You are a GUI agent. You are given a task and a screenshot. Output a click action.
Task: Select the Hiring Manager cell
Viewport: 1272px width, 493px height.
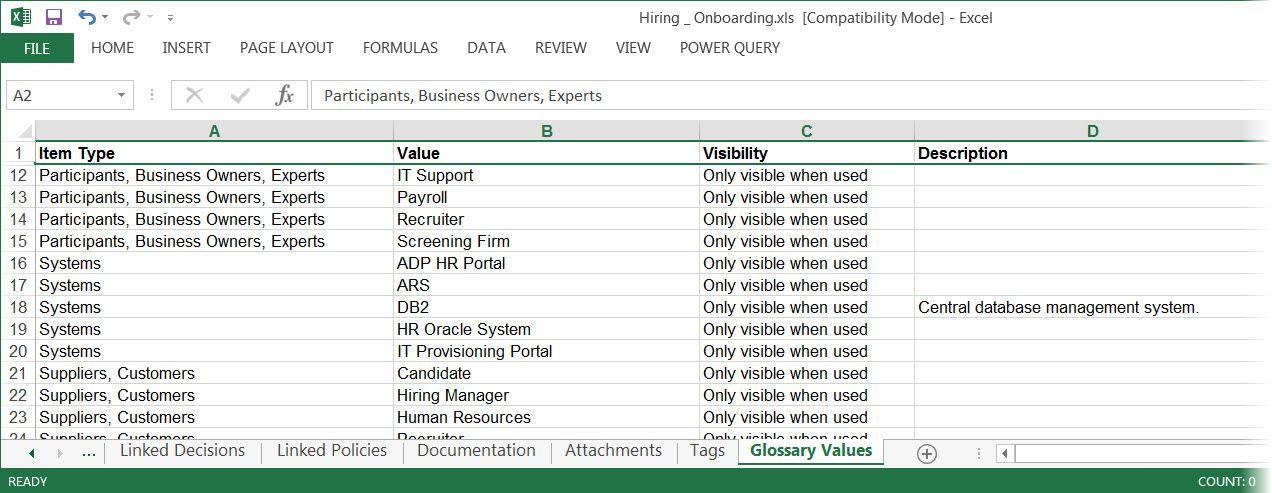[x=546, y=395]
